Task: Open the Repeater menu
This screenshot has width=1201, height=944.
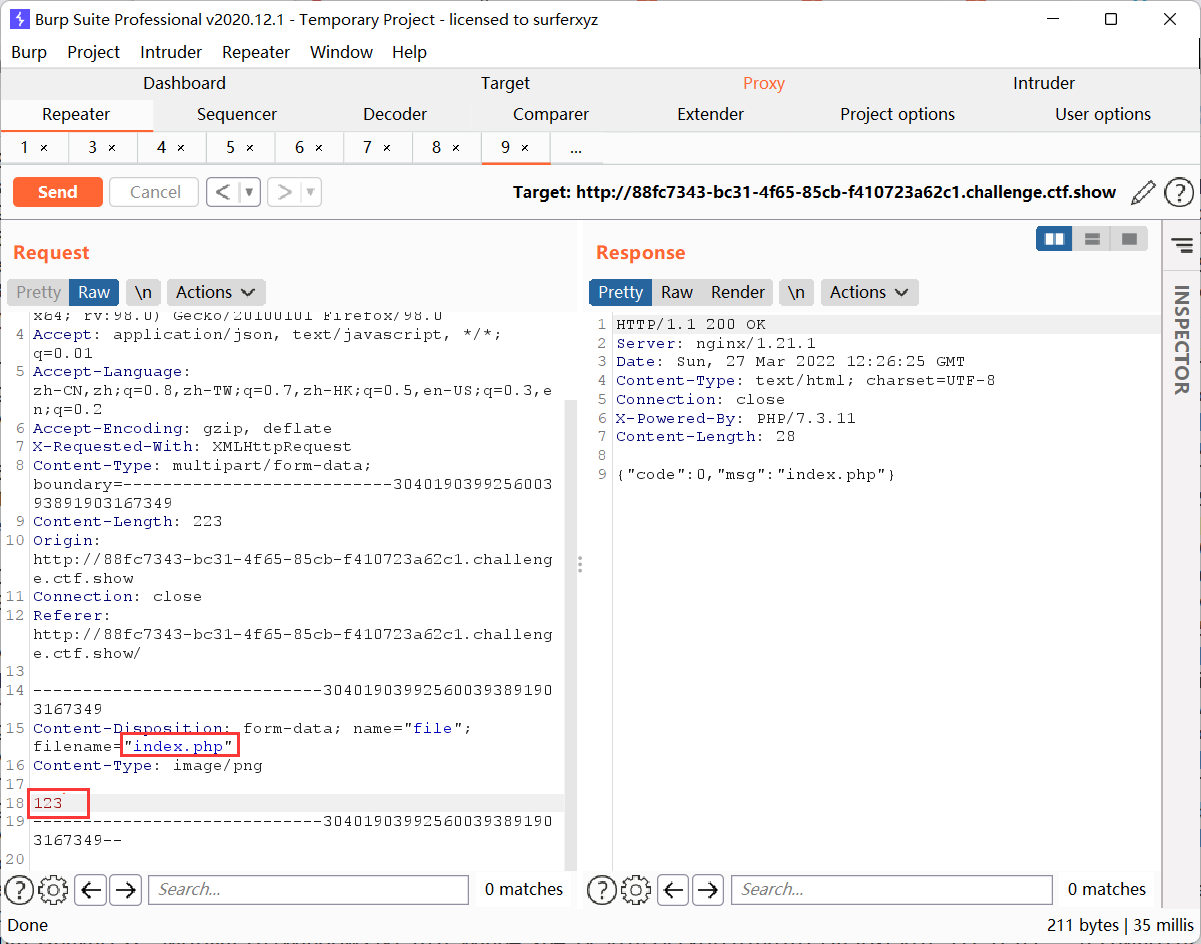Action: [x=256, y=52]
